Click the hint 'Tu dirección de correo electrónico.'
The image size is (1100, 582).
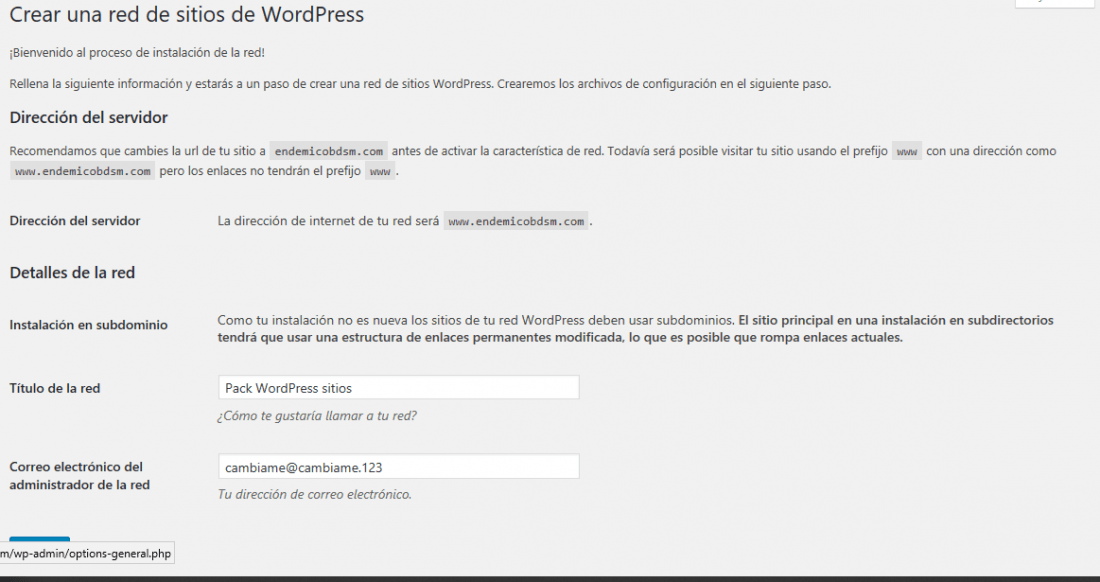tap(314, 494)
